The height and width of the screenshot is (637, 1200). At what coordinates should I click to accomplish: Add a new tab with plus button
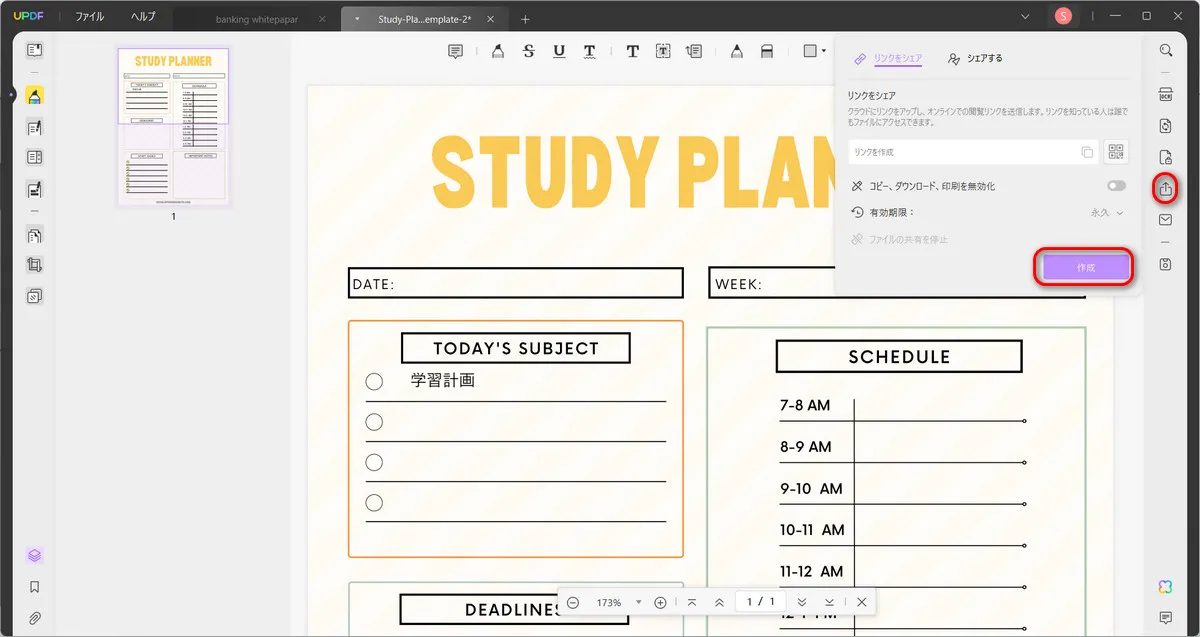pos(526,19)
